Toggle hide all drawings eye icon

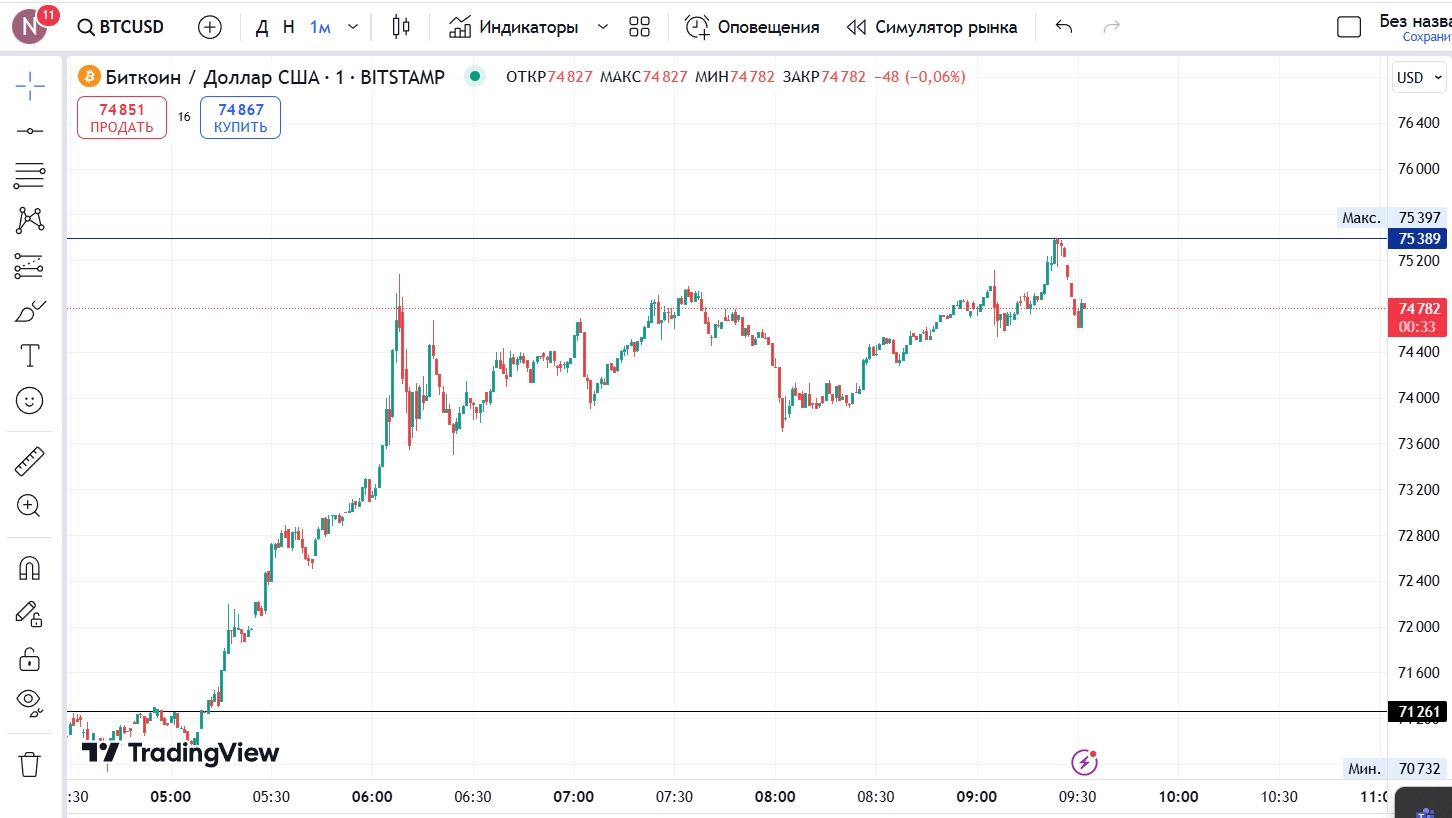pyautogui.click(x=30, y=703)
